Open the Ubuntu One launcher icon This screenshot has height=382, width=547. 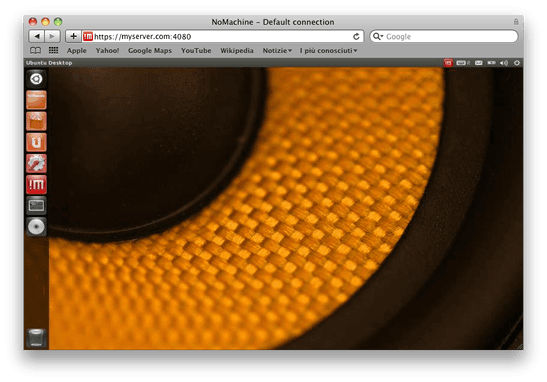point(36,142)
